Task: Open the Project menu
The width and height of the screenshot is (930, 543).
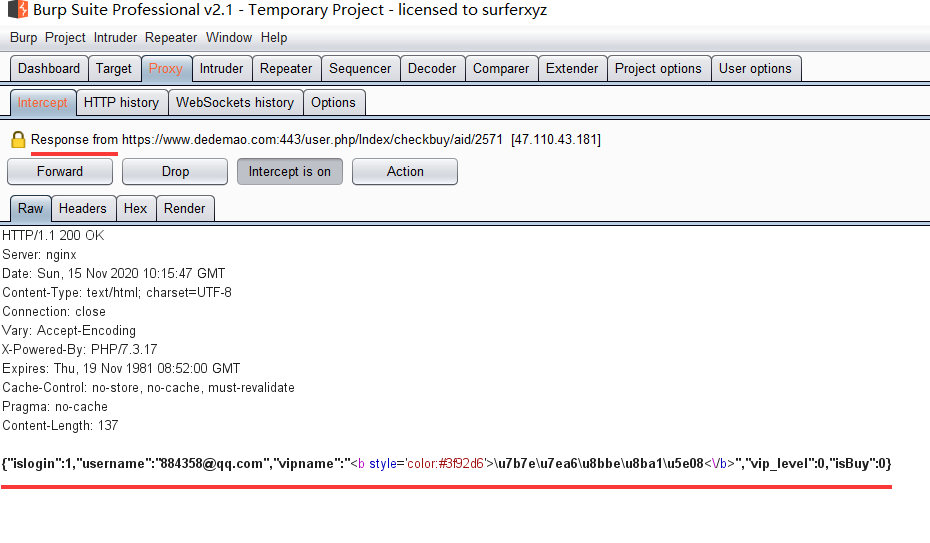Action: [65, 37]
